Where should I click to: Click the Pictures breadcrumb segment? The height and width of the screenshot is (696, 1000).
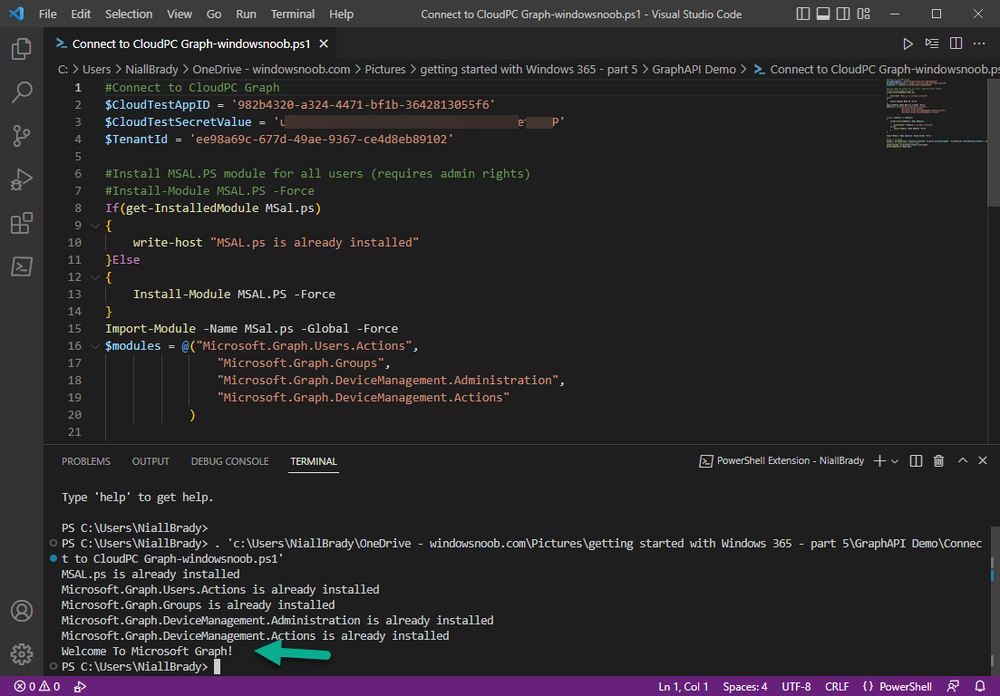click(x=385, y=70)
